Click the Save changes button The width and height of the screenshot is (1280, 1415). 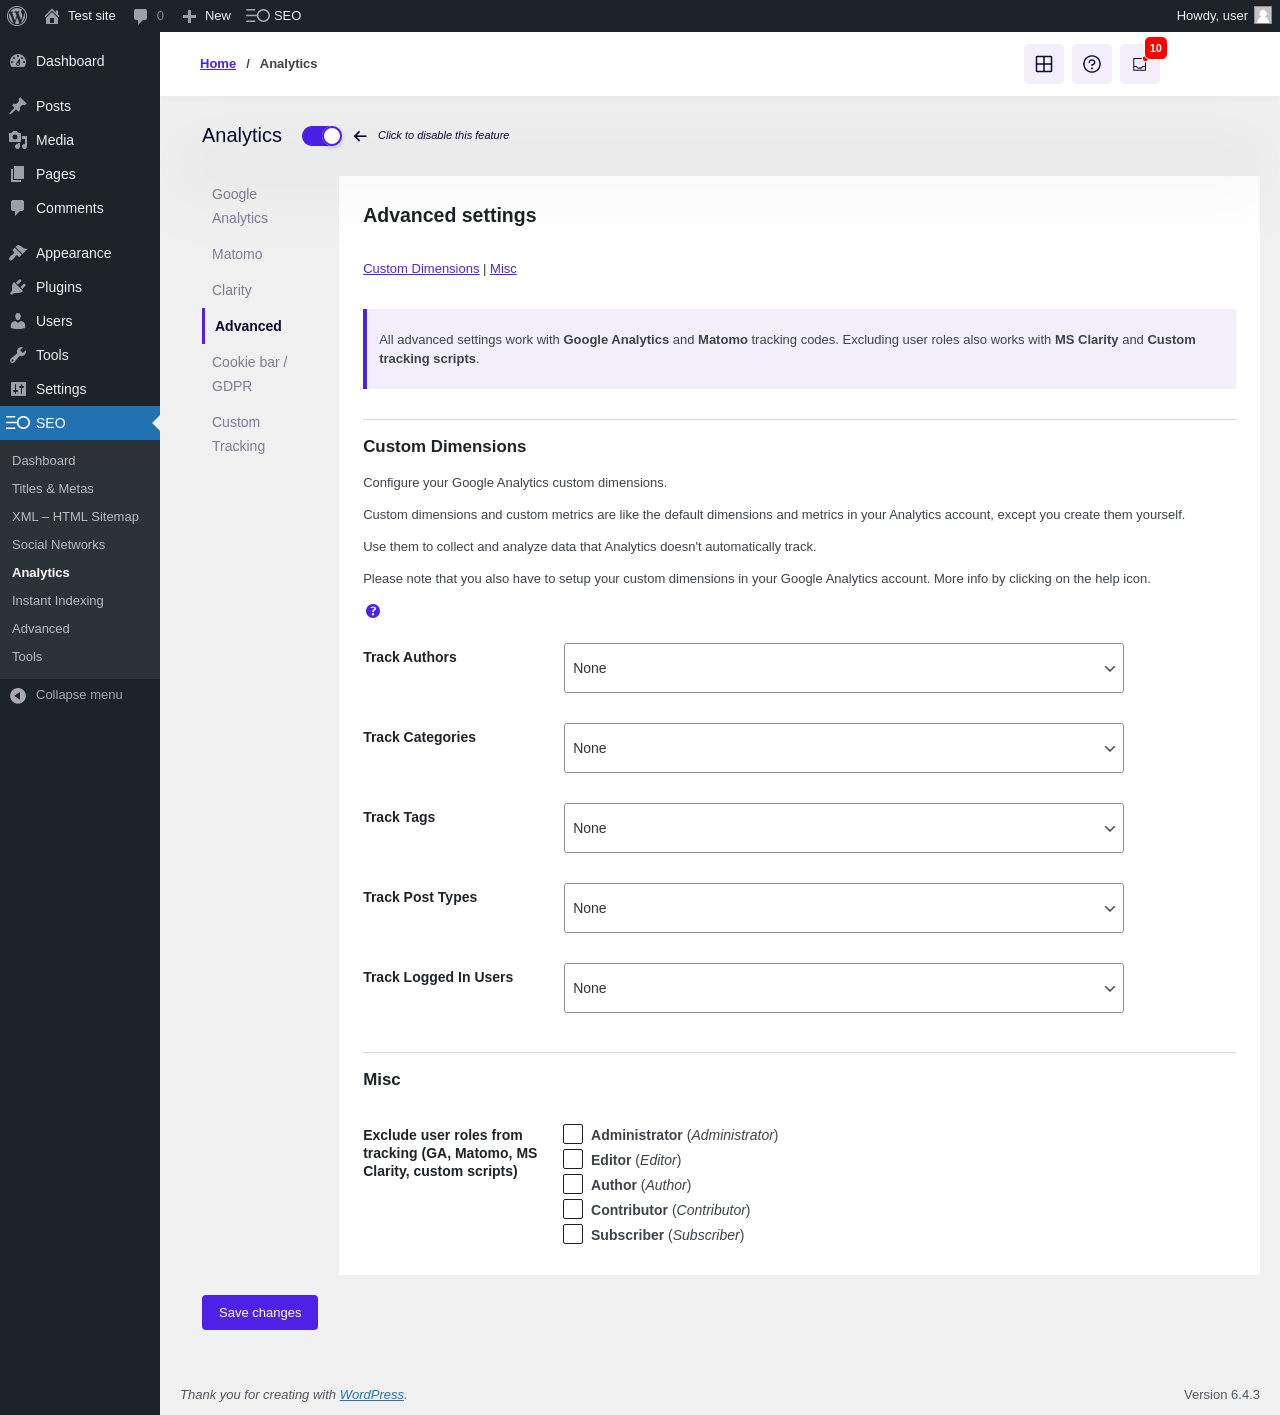point(260,1312)
